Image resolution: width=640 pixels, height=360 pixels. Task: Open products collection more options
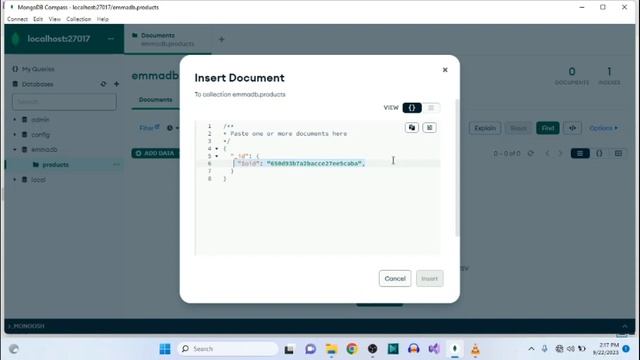[x=116, y=164]
